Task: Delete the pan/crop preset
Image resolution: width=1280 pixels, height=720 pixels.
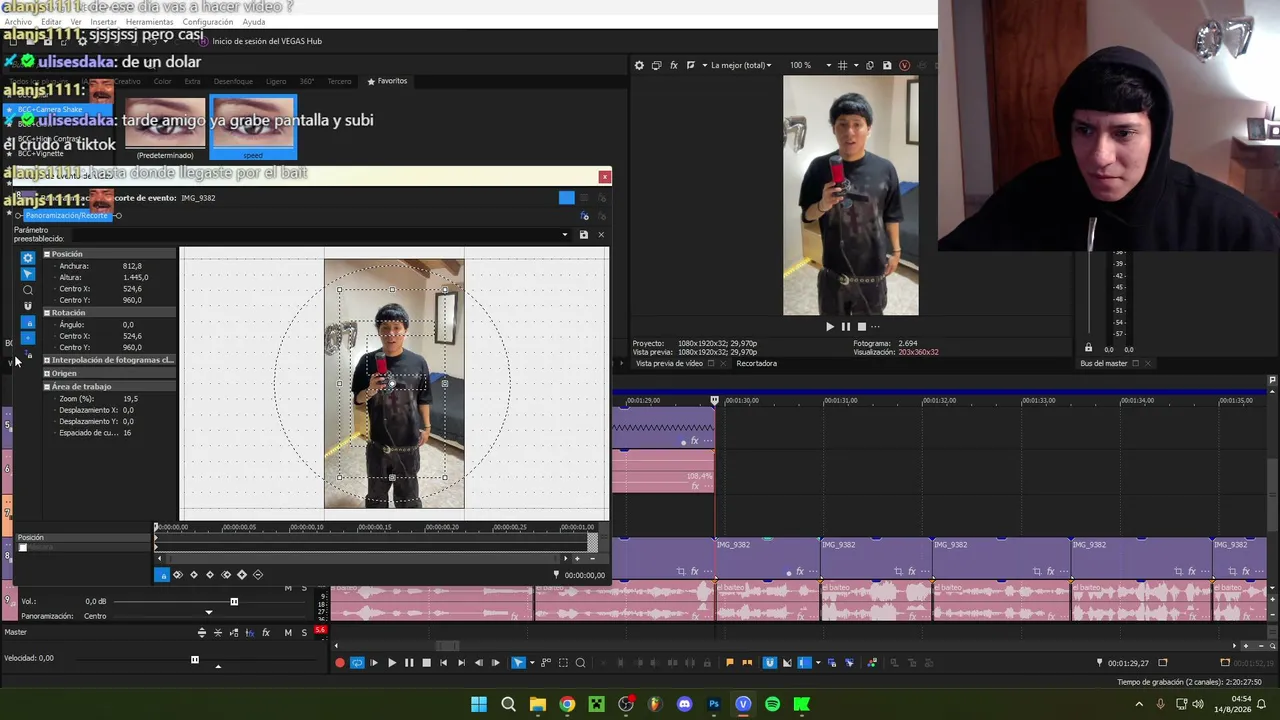Action: [x=601, y=235]
